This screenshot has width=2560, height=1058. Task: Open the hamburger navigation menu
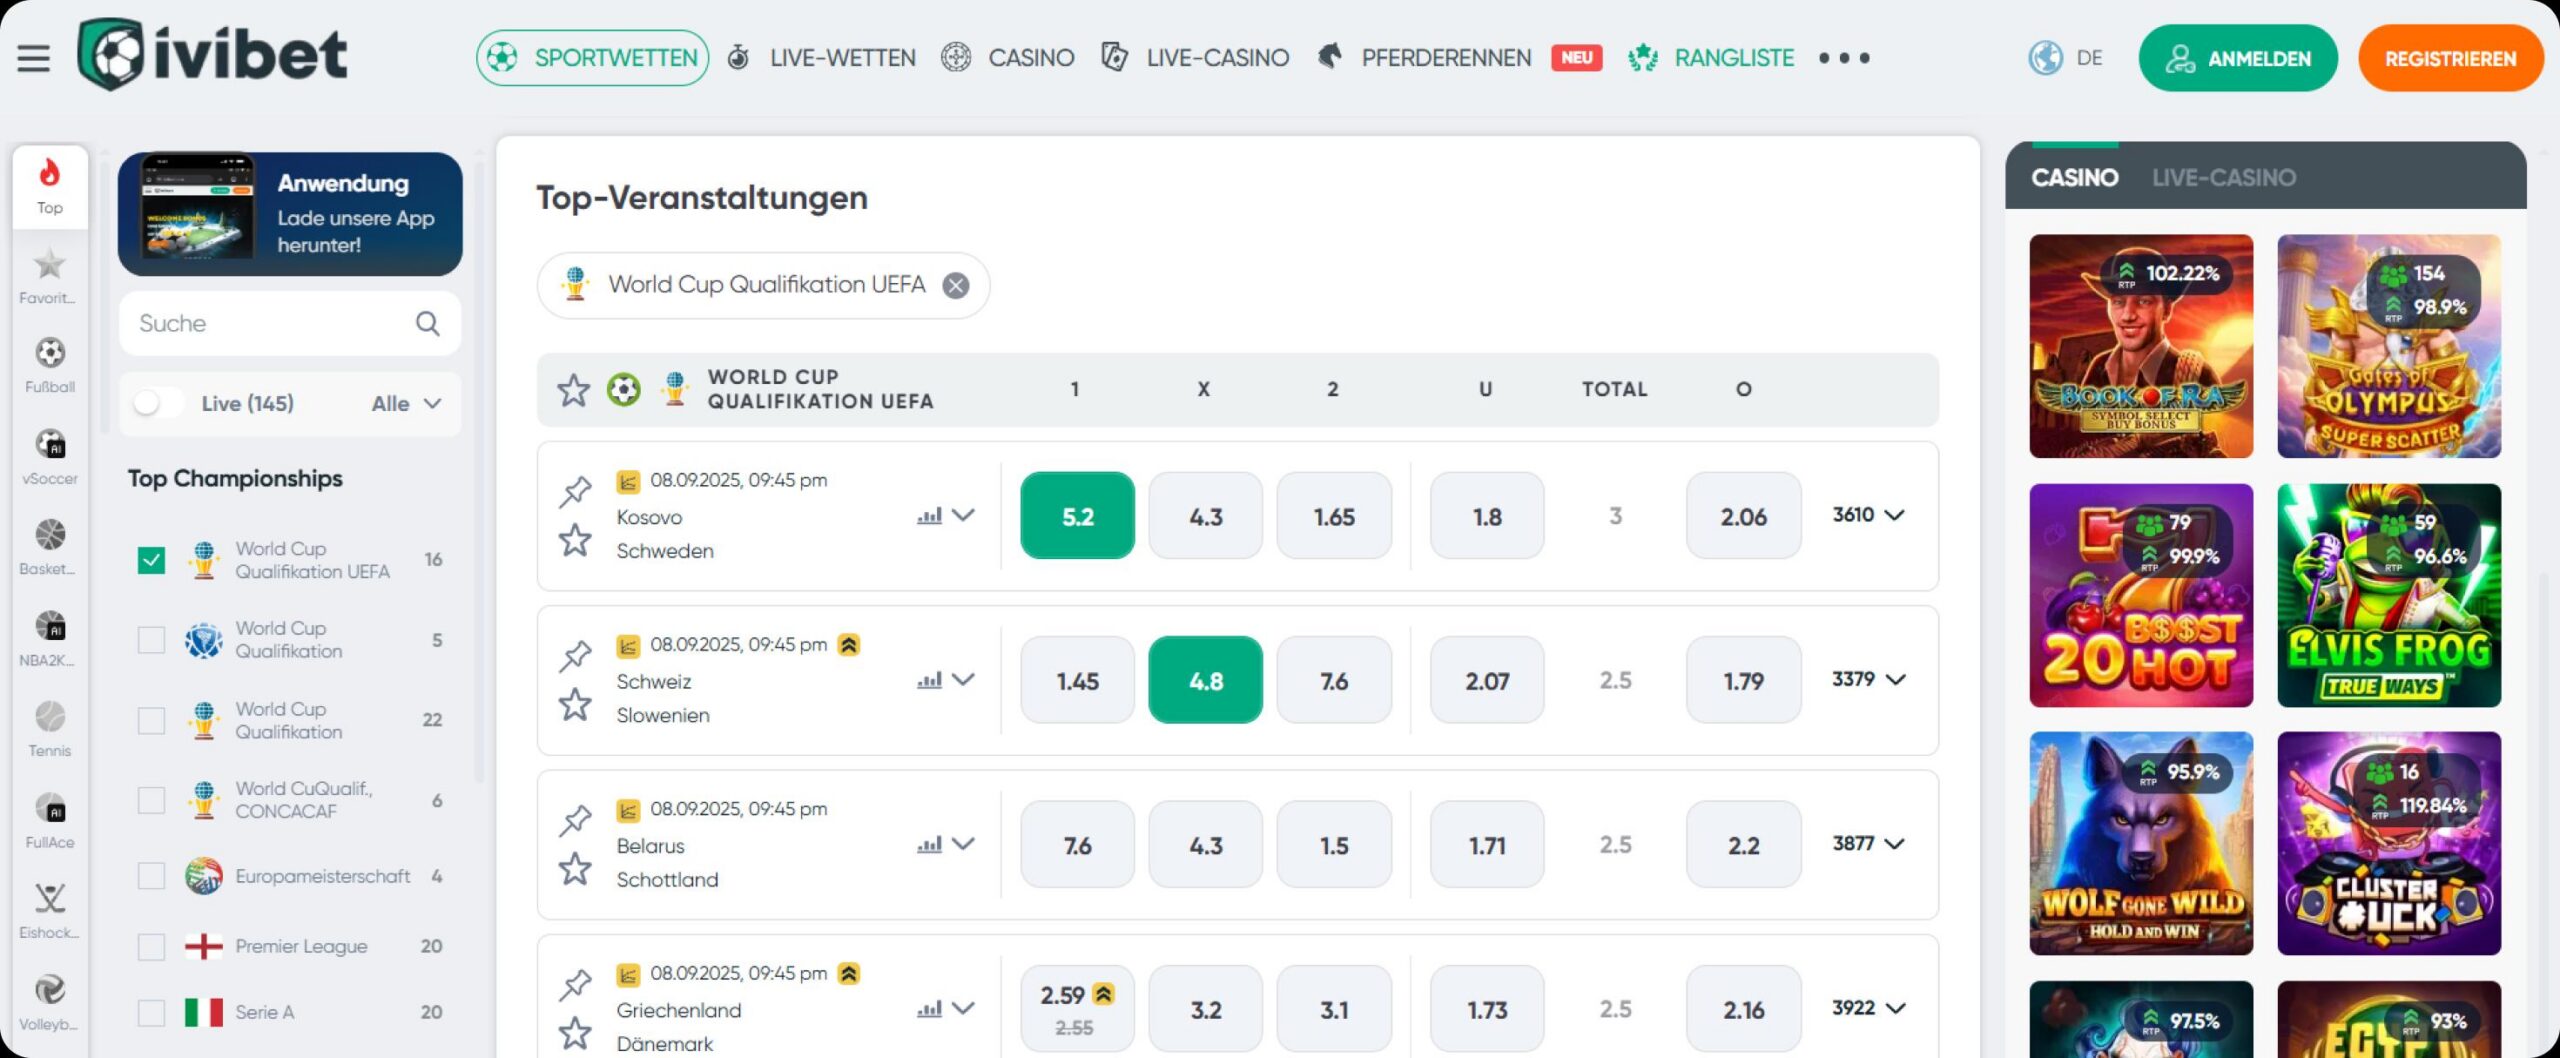click(33, 57)
